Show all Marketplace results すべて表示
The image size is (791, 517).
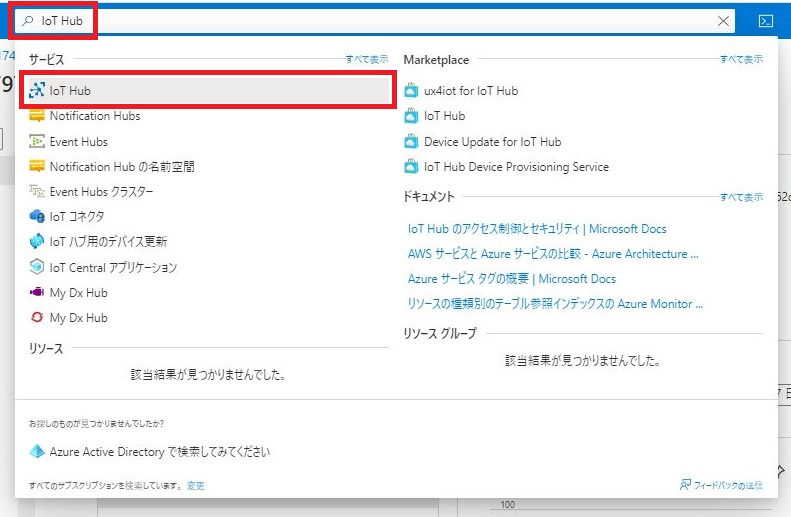pyautogui.click(x=741, y=59)
